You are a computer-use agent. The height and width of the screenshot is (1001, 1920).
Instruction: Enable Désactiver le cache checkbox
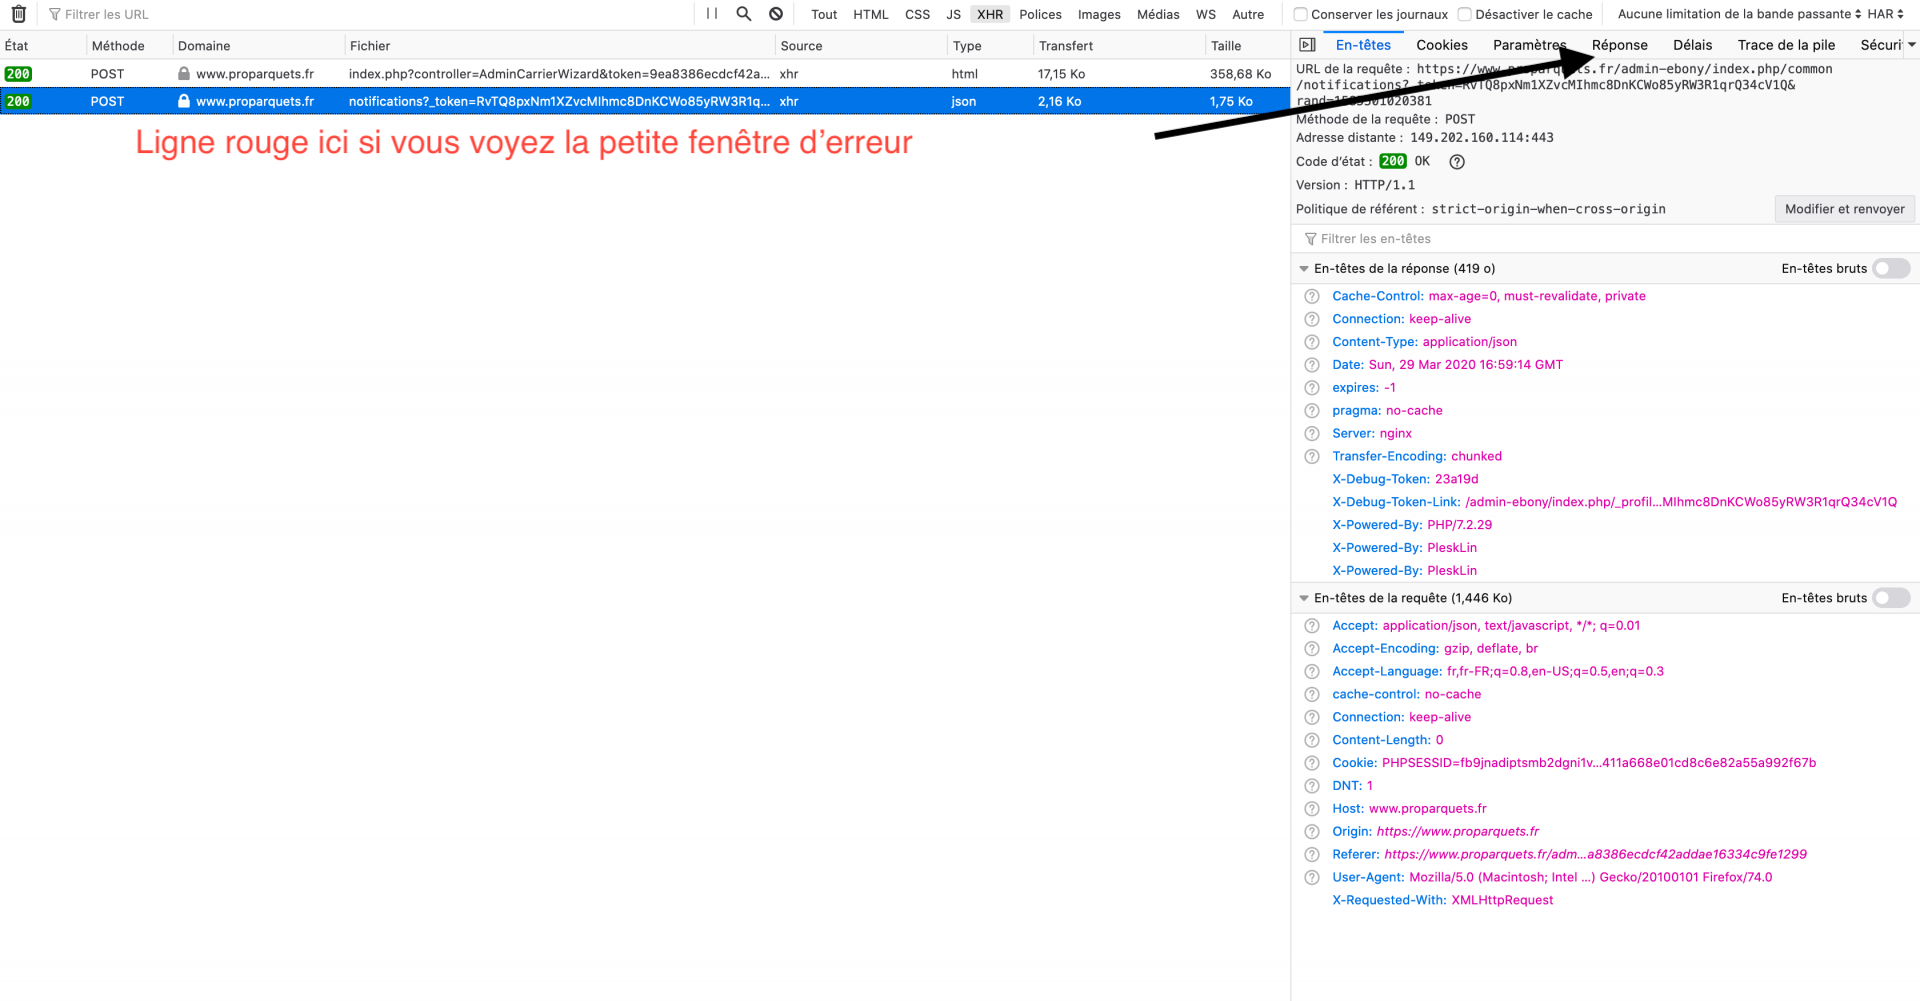(x=1465, y=15)
